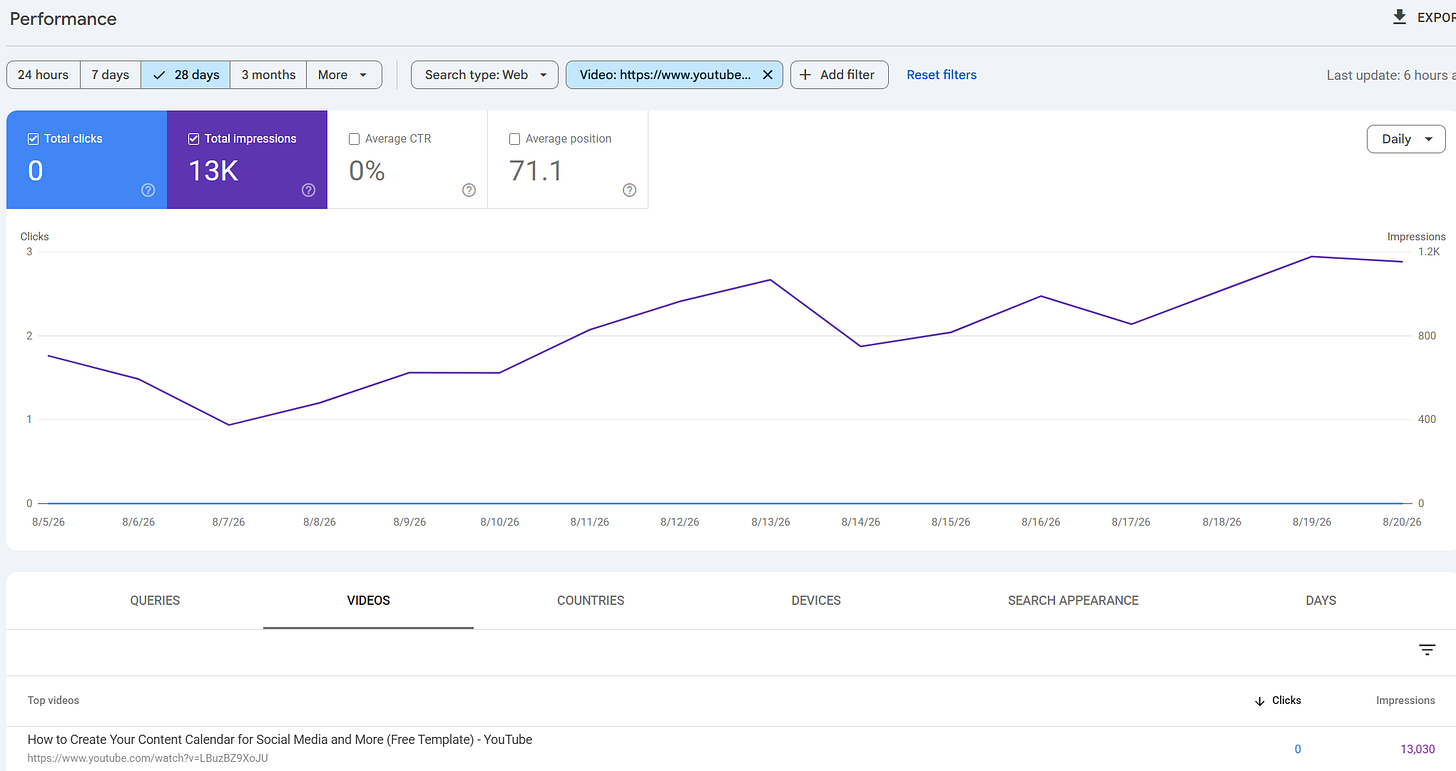The width and height of the screenshot is (1456, 771).
Task: Remove the Video URL filter with X
Action: click(767, 75)
